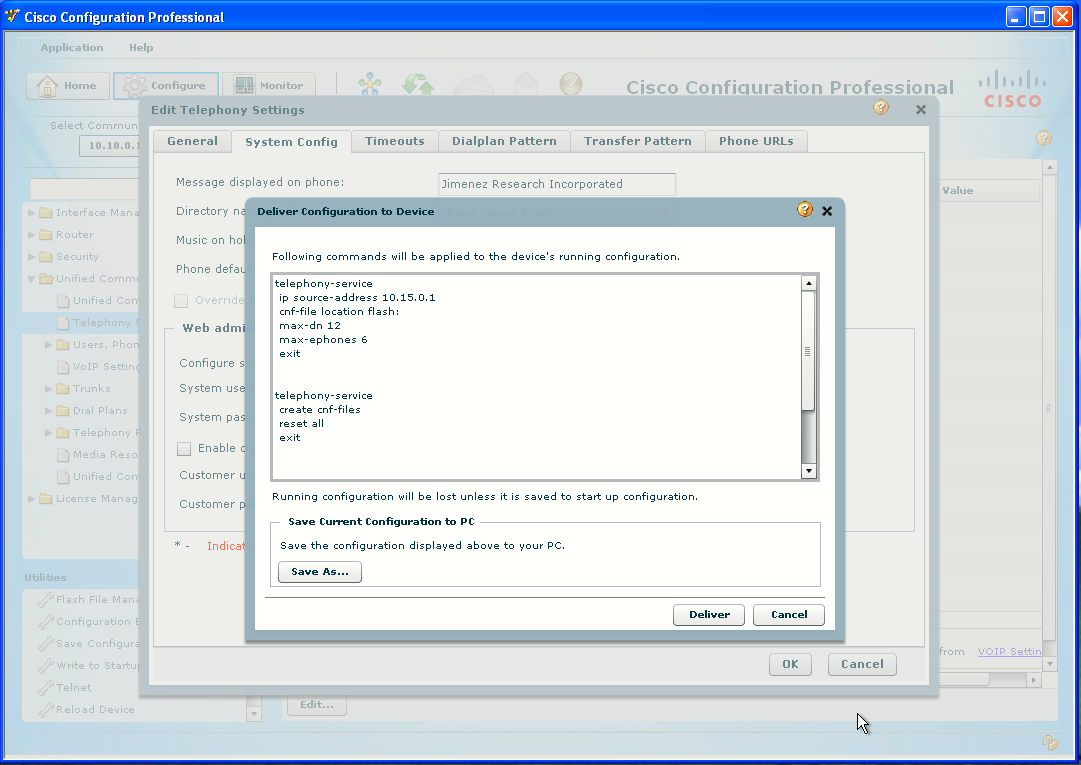Expand the License Management folder
Image resolution: width=1081 pixels, height=765 pixels.
pos(32,499)
